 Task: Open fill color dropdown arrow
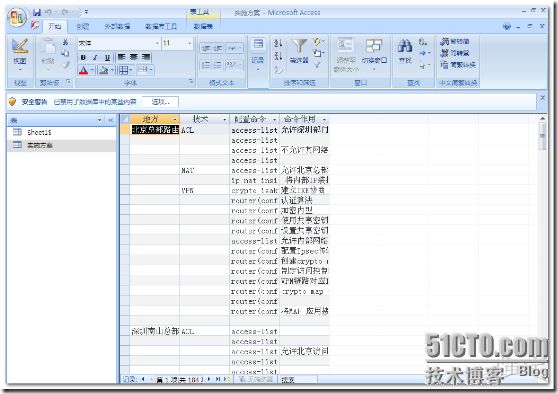click(112, 70)
